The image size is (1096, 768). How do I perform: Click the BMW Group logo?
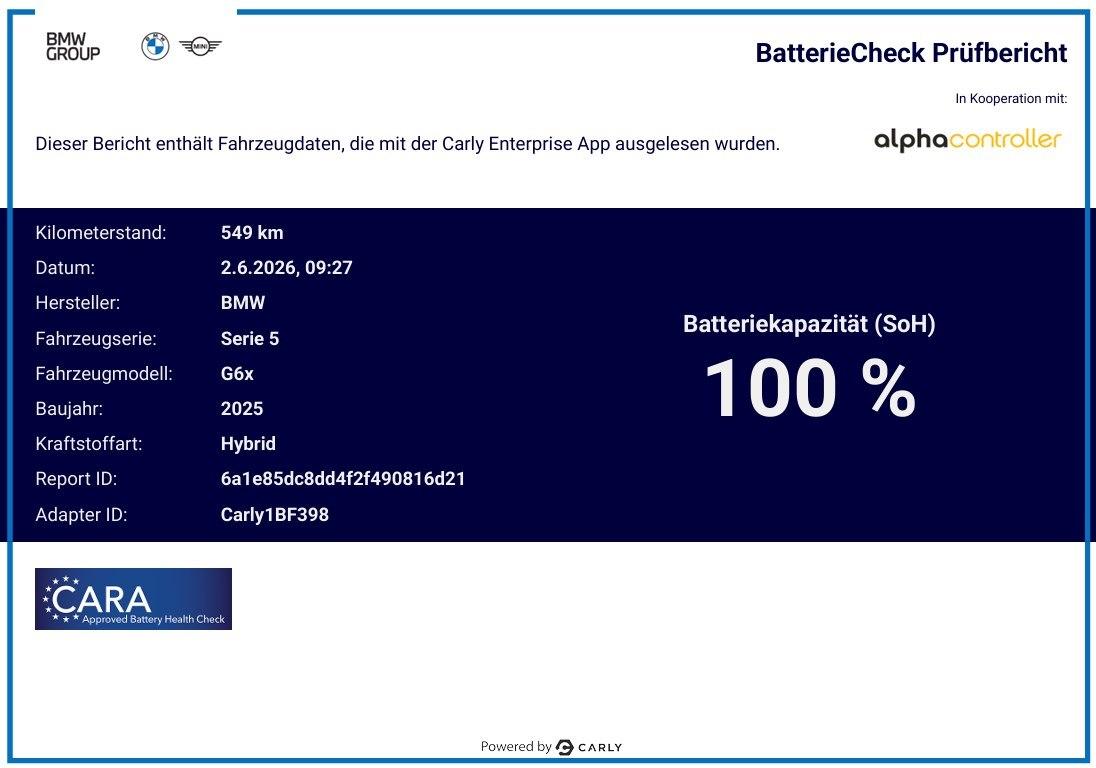(x=73, y=48)
